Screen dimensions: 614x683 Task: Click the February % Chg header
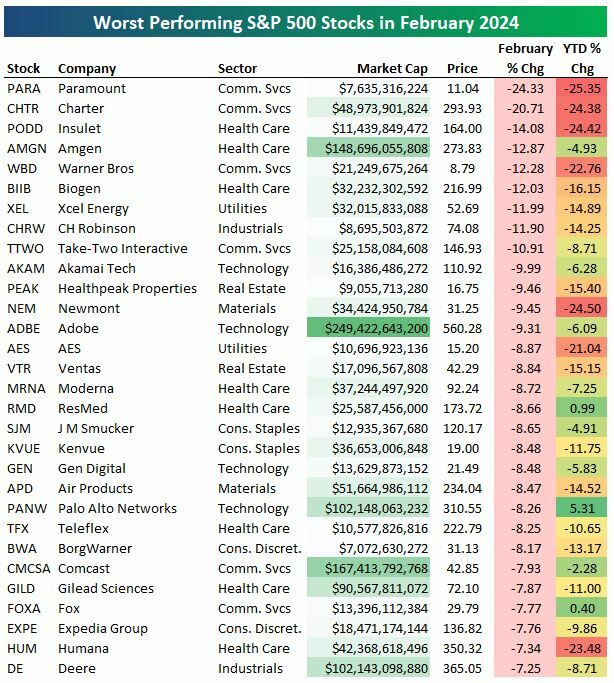(x=525, y=58)
